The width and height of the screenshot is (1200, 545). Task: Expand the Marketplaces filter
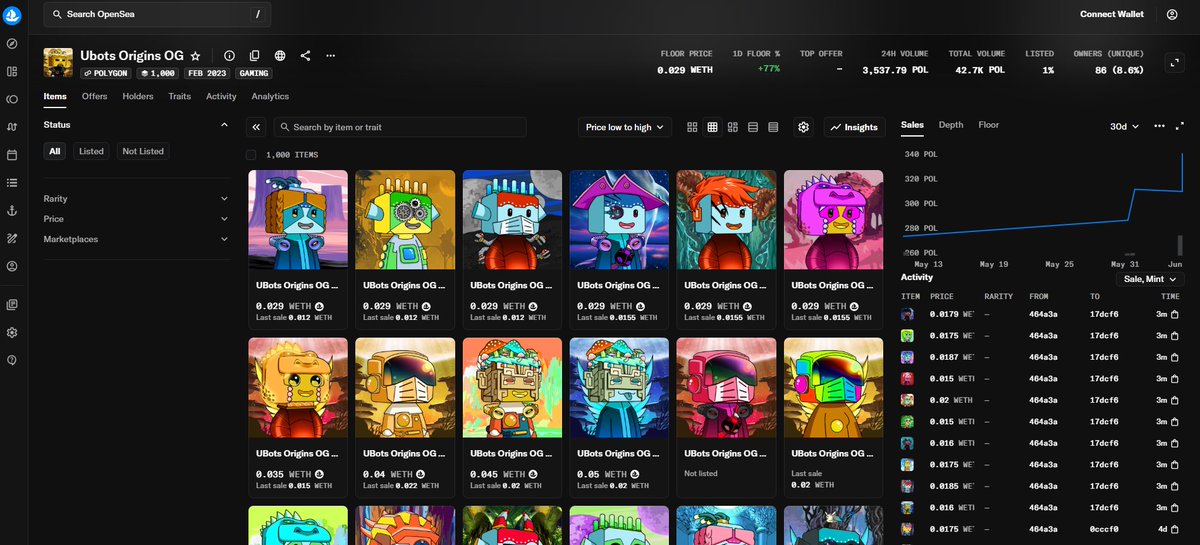click(x=136, y=239)
